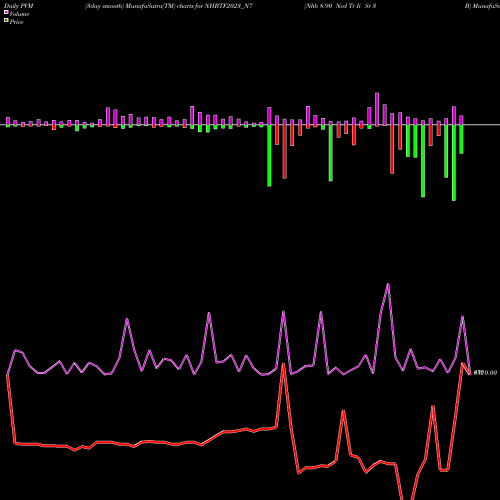Click the "(3day smooth) MunafaSutra(TM) charts for NHBTF2023_N7" heading
This screenshot has width=500, height=500.
click(169, 6)
